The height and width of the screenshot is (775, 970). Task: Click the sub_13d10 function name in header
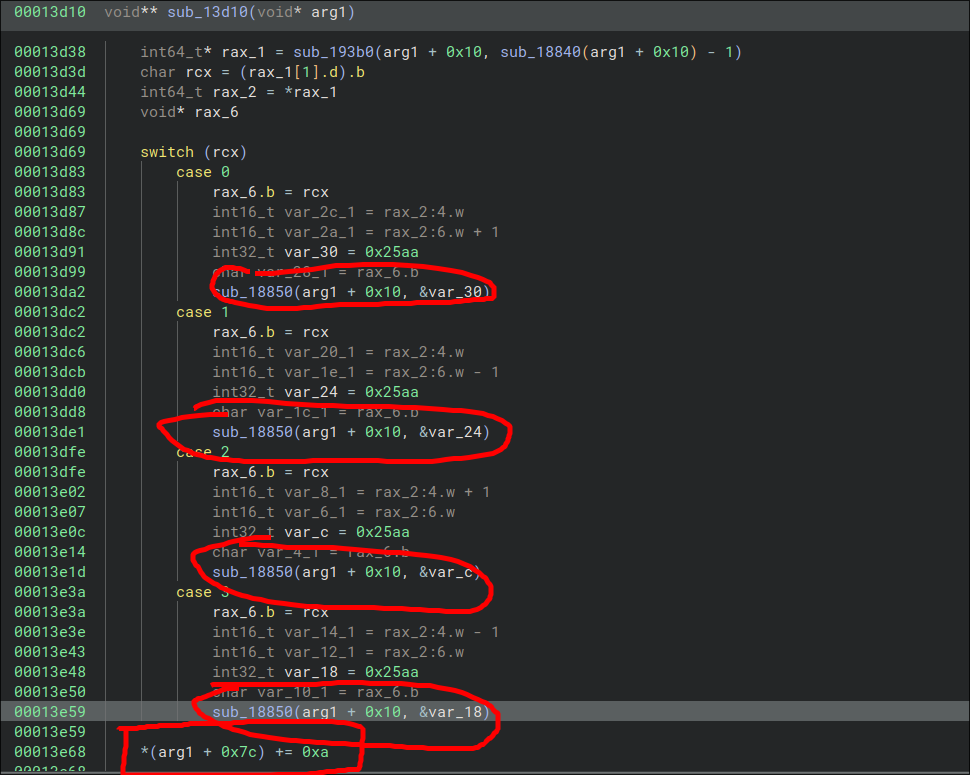[209, 12]
